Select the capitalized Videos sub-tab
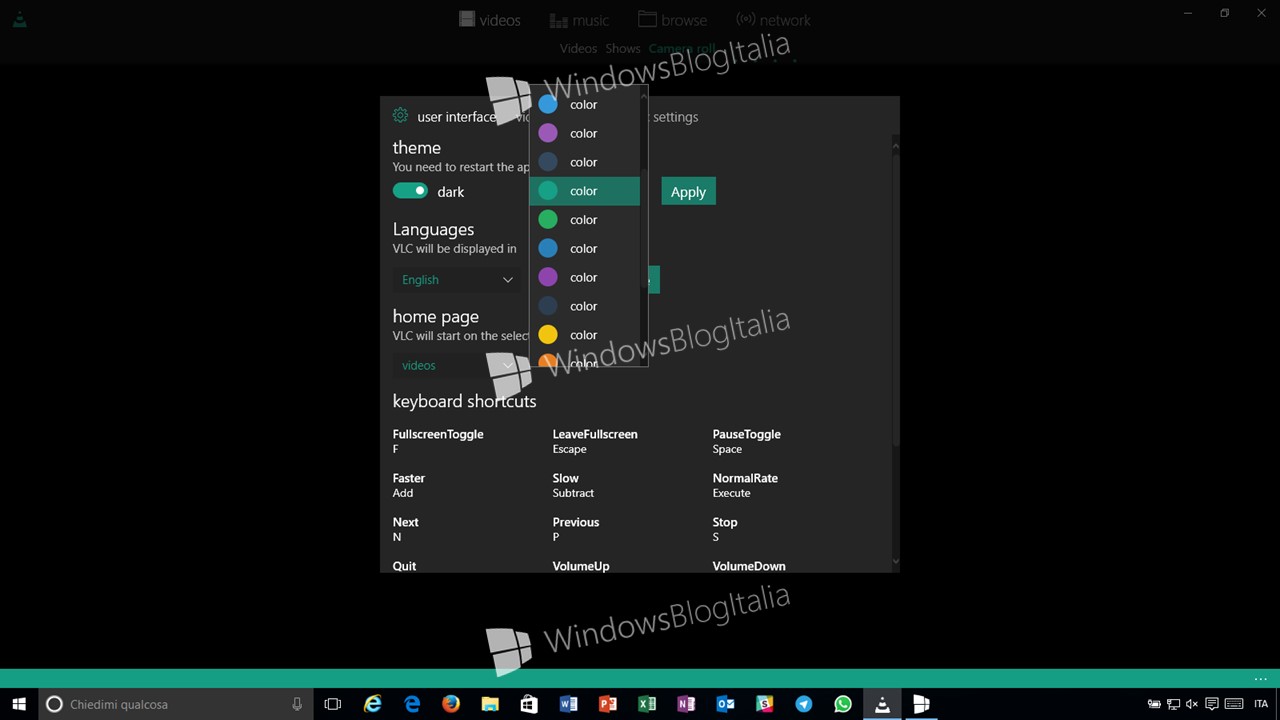Viewport: 1280px width, 720px height. 578,48
